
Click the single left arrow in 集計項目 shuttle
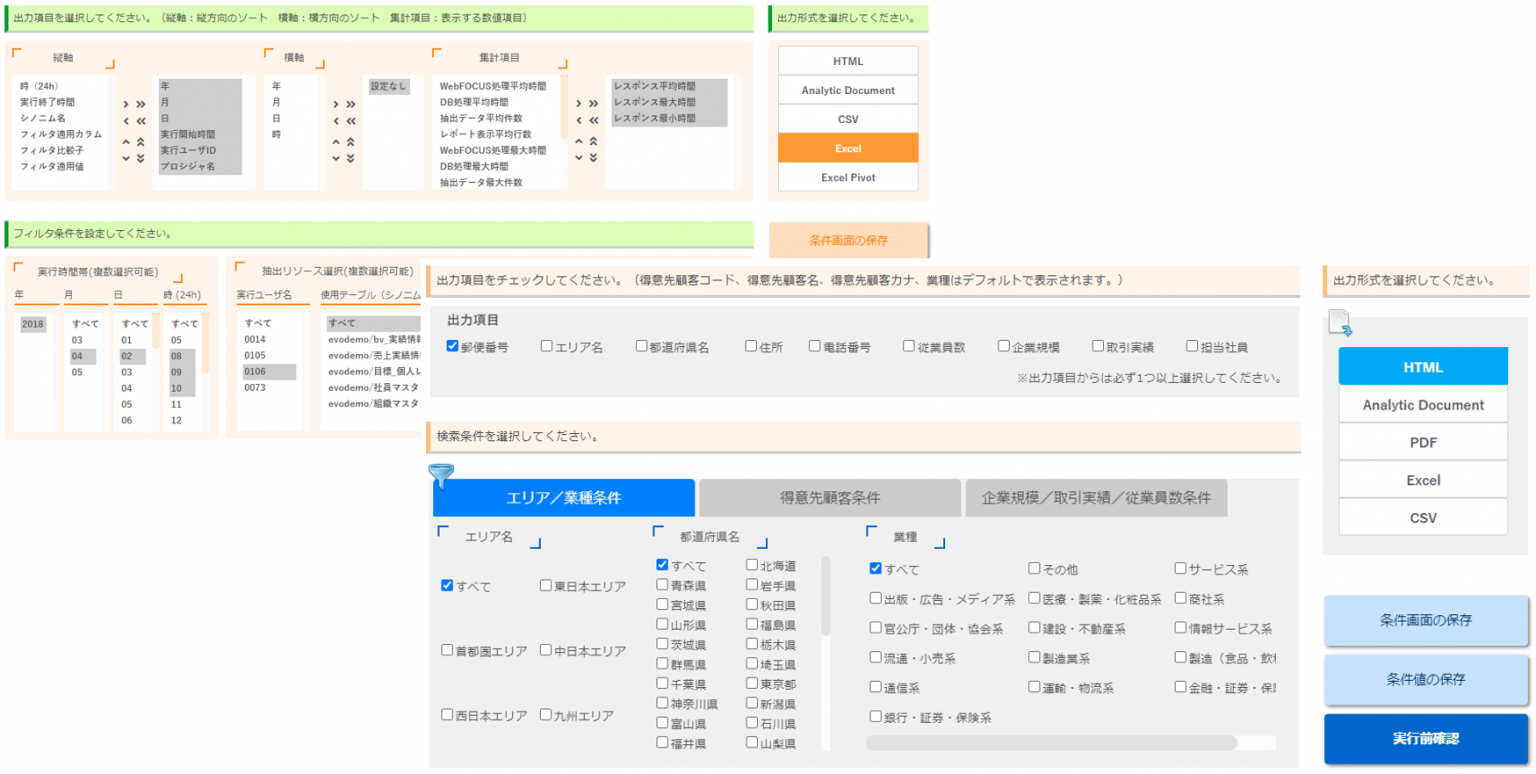pyautogui.click(x=579, y=120)
